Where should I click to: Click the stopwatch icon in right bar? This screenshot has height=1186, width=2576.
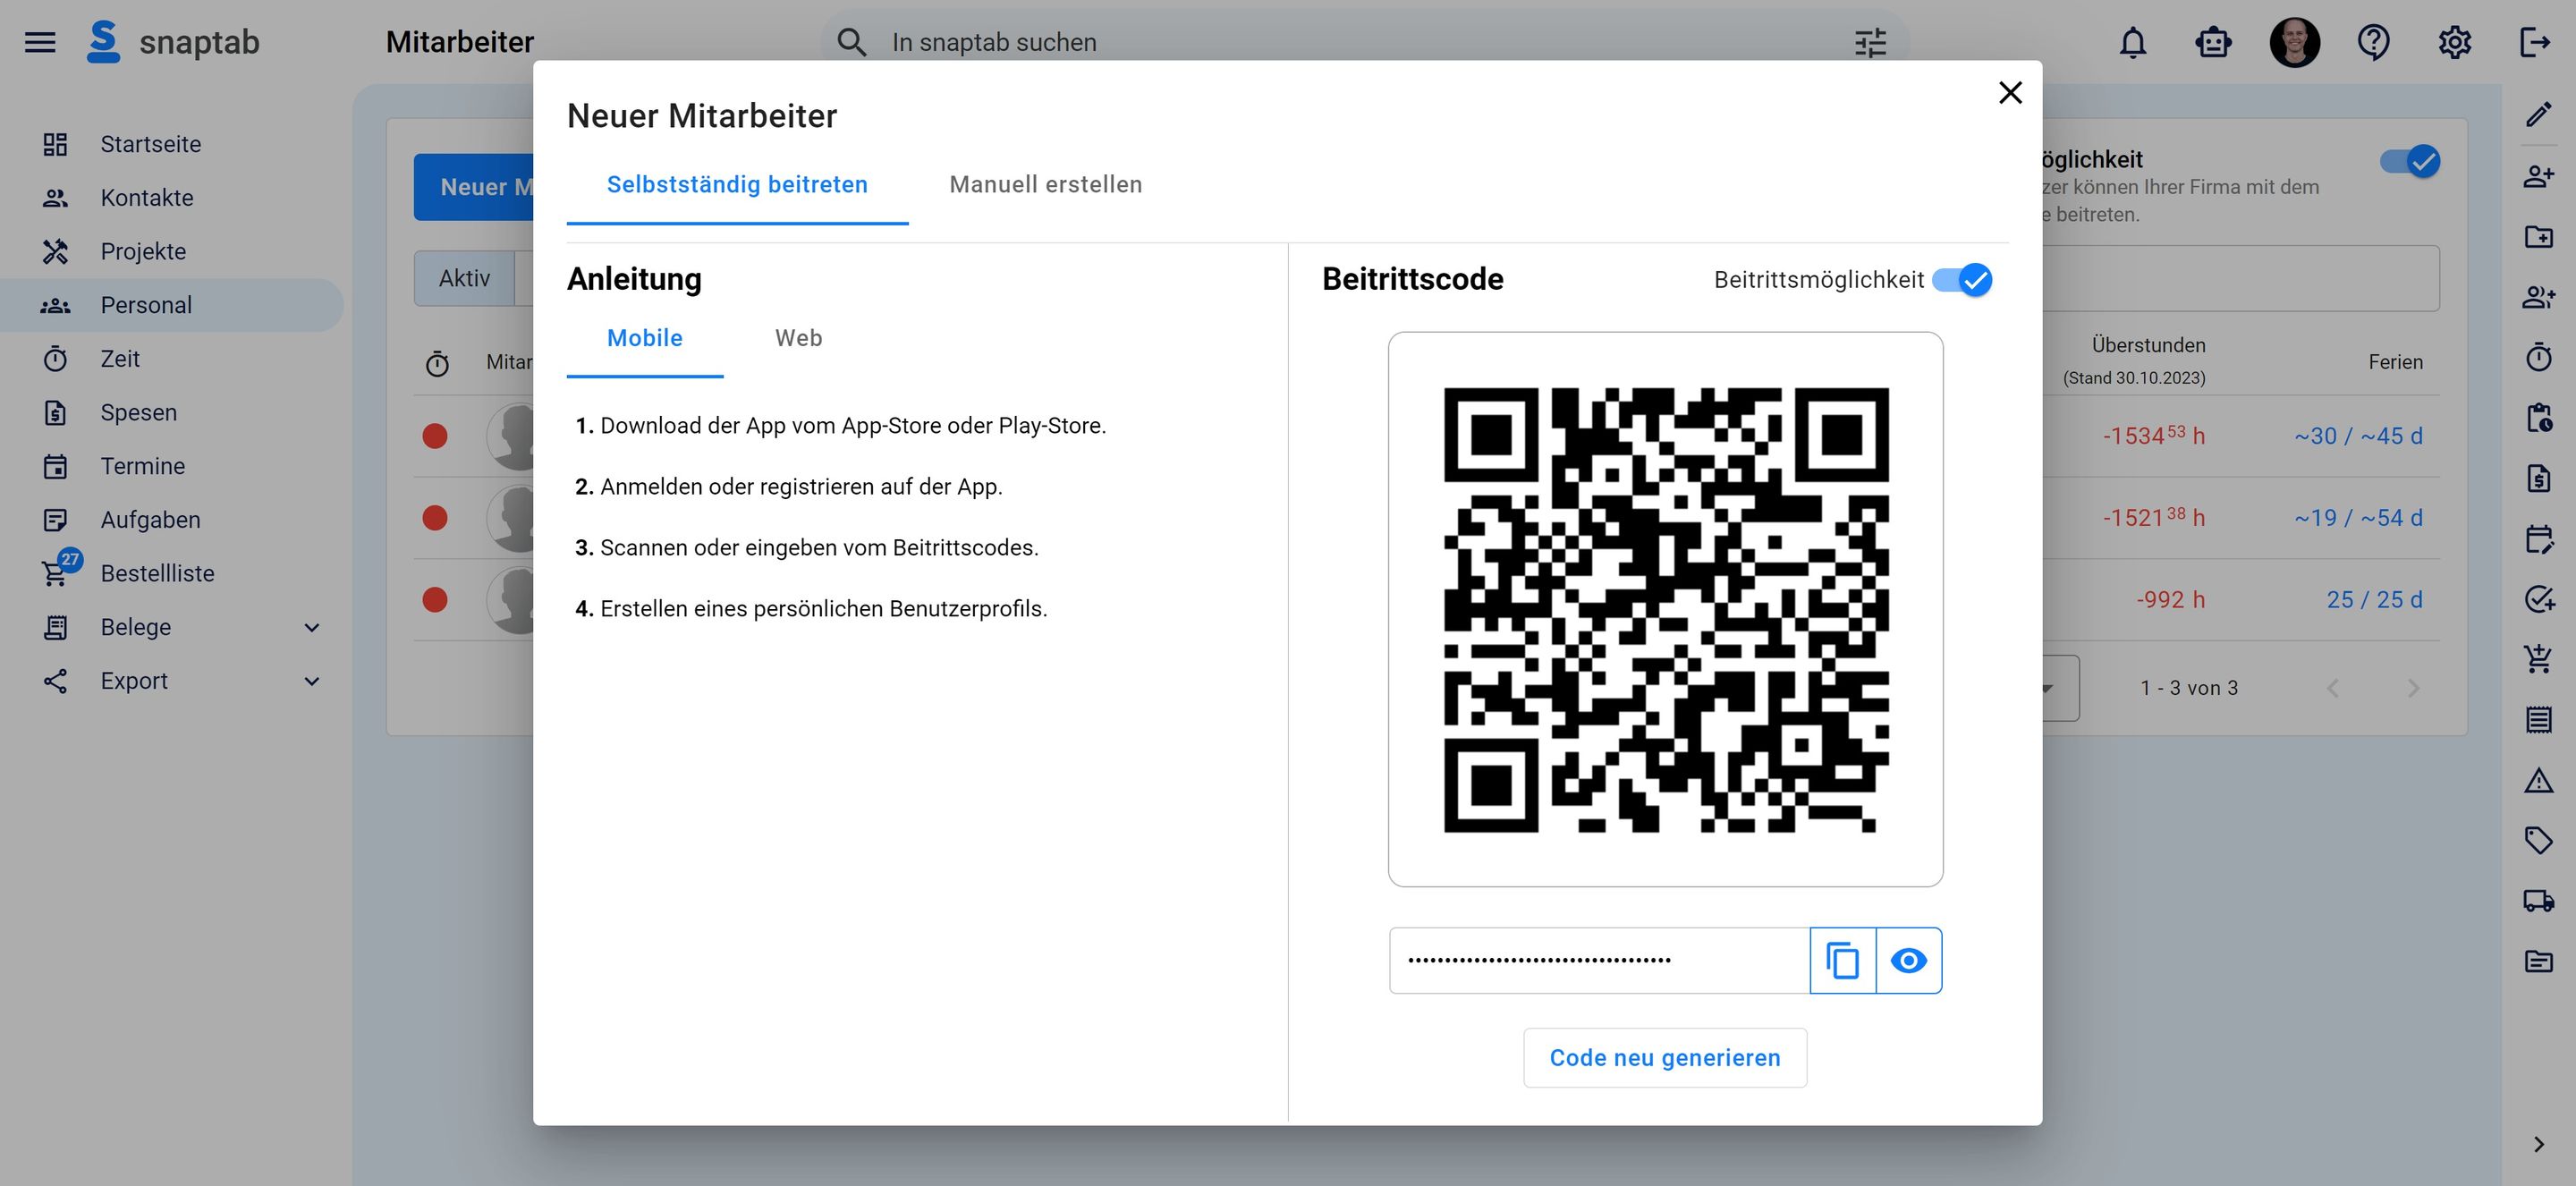coord(2538,357)
